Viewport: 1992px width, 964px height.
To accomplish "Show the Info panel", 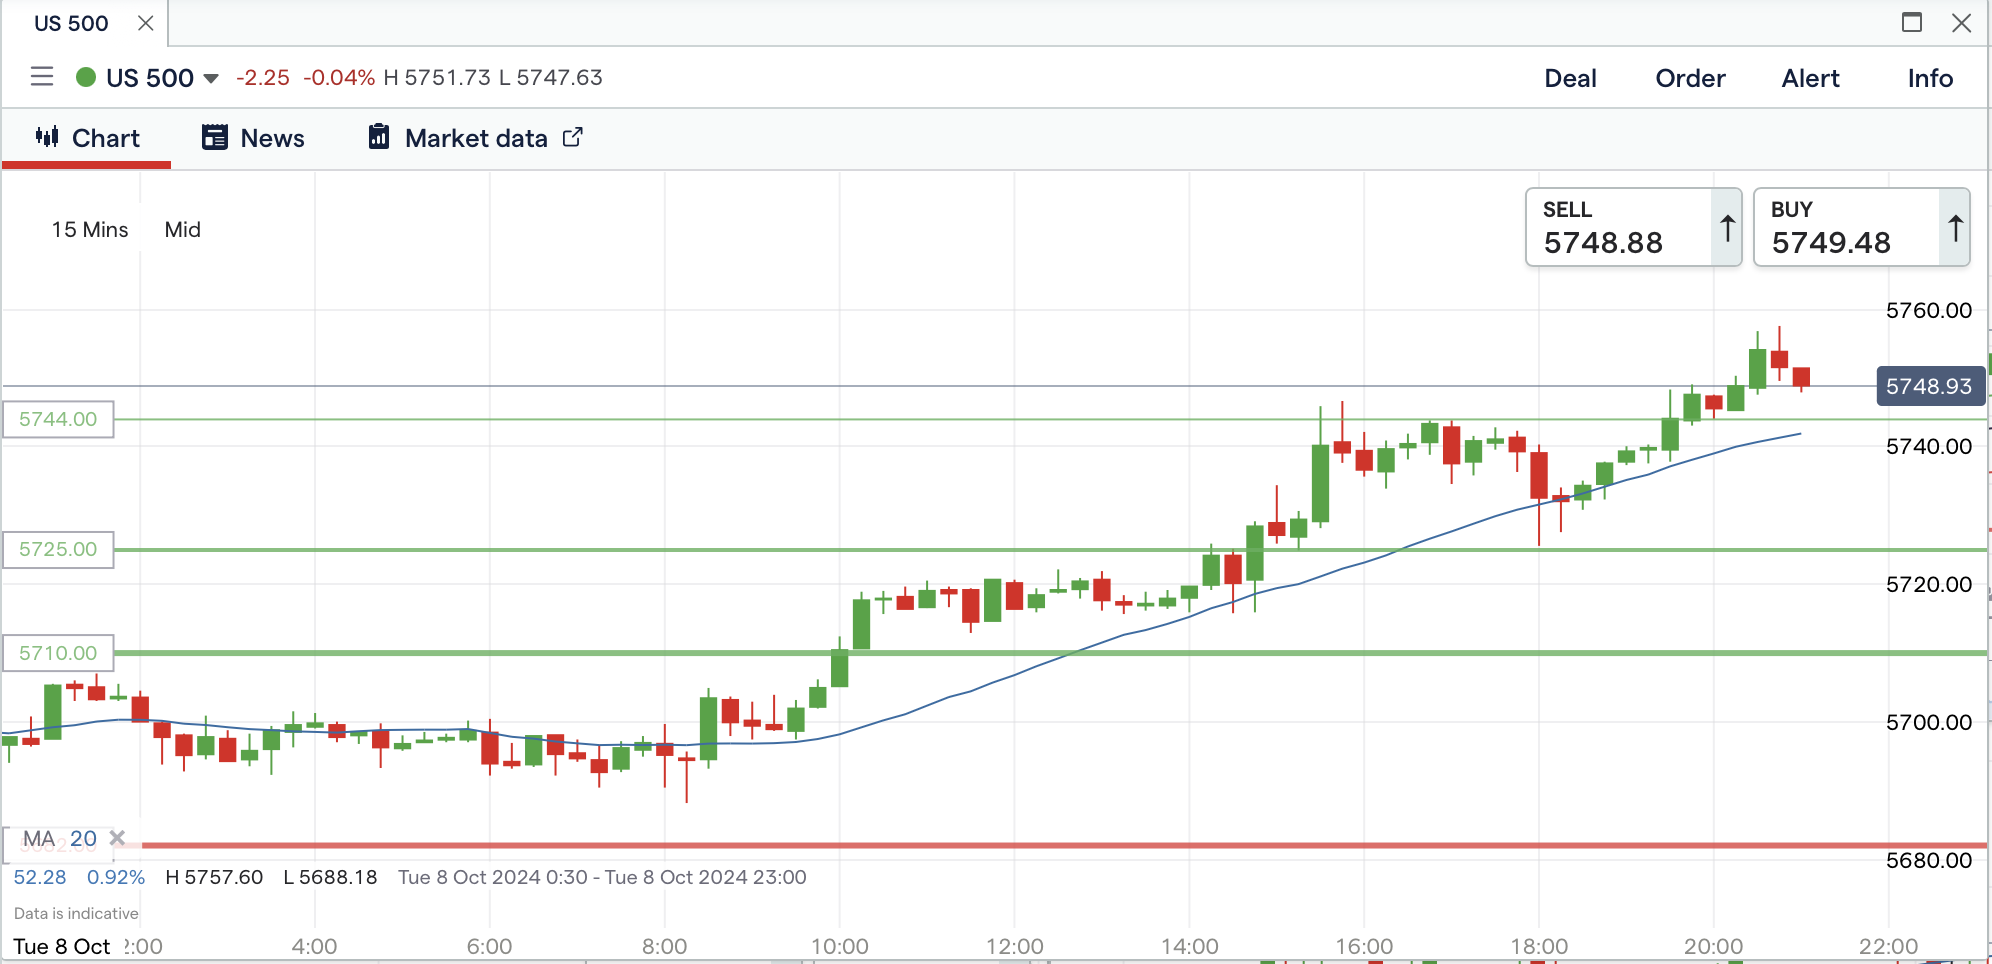I will (1929, 78).
